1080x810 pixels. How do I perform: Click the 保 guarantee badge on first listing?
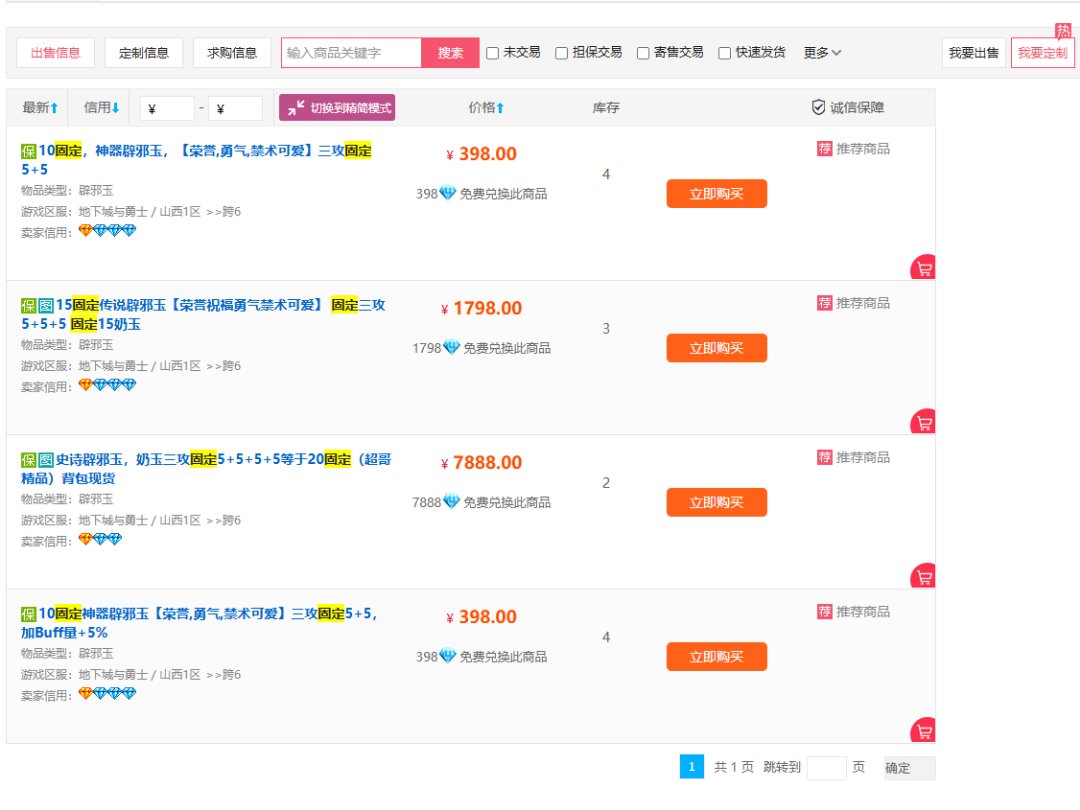[29, 151]
